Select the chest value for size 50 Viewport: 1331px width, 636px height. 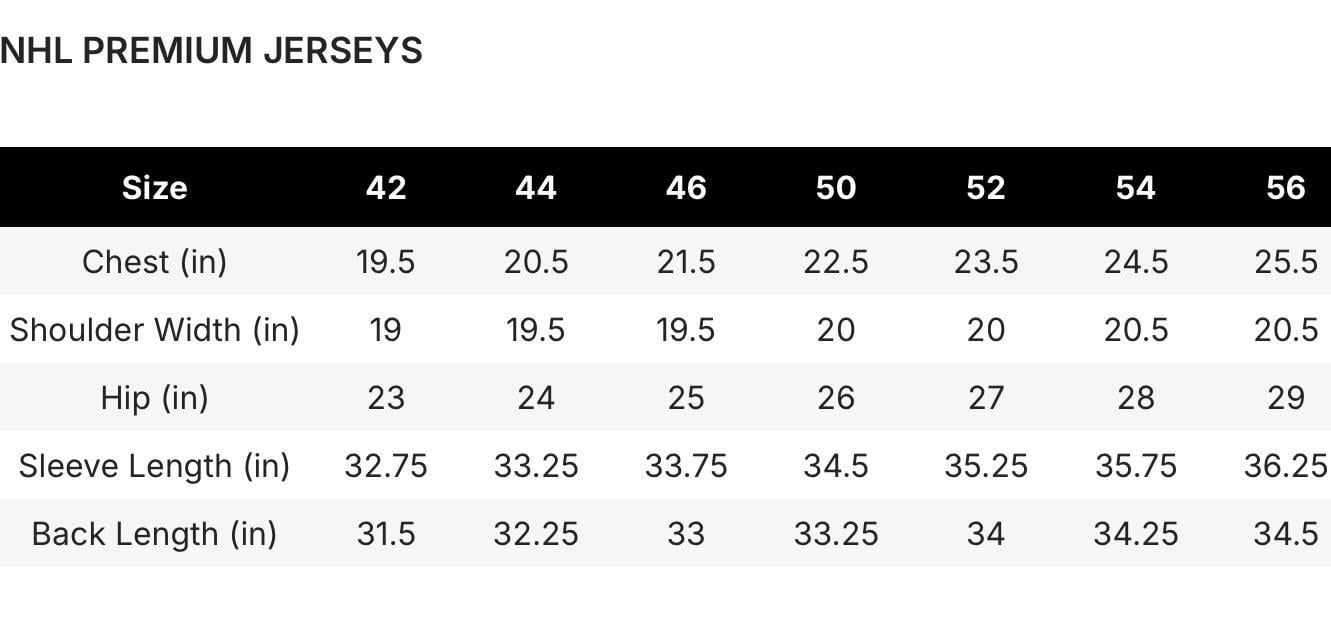(836, 262)
